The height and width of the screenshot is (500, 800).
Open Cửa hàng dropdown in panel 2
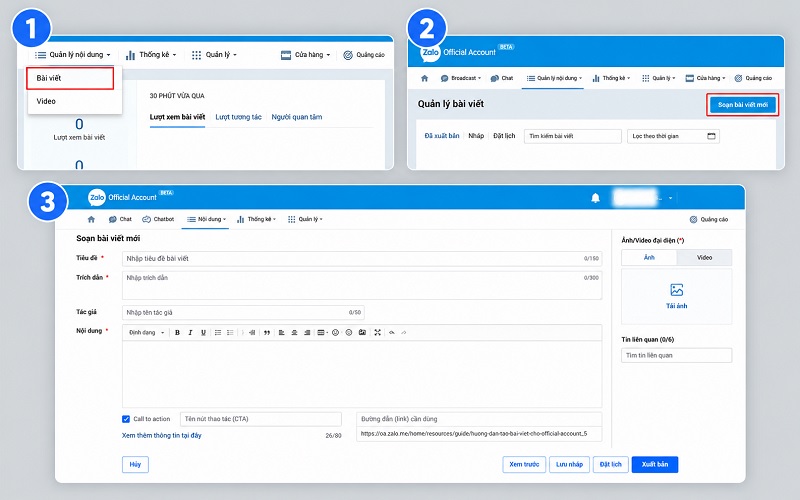tap(705, 78)
